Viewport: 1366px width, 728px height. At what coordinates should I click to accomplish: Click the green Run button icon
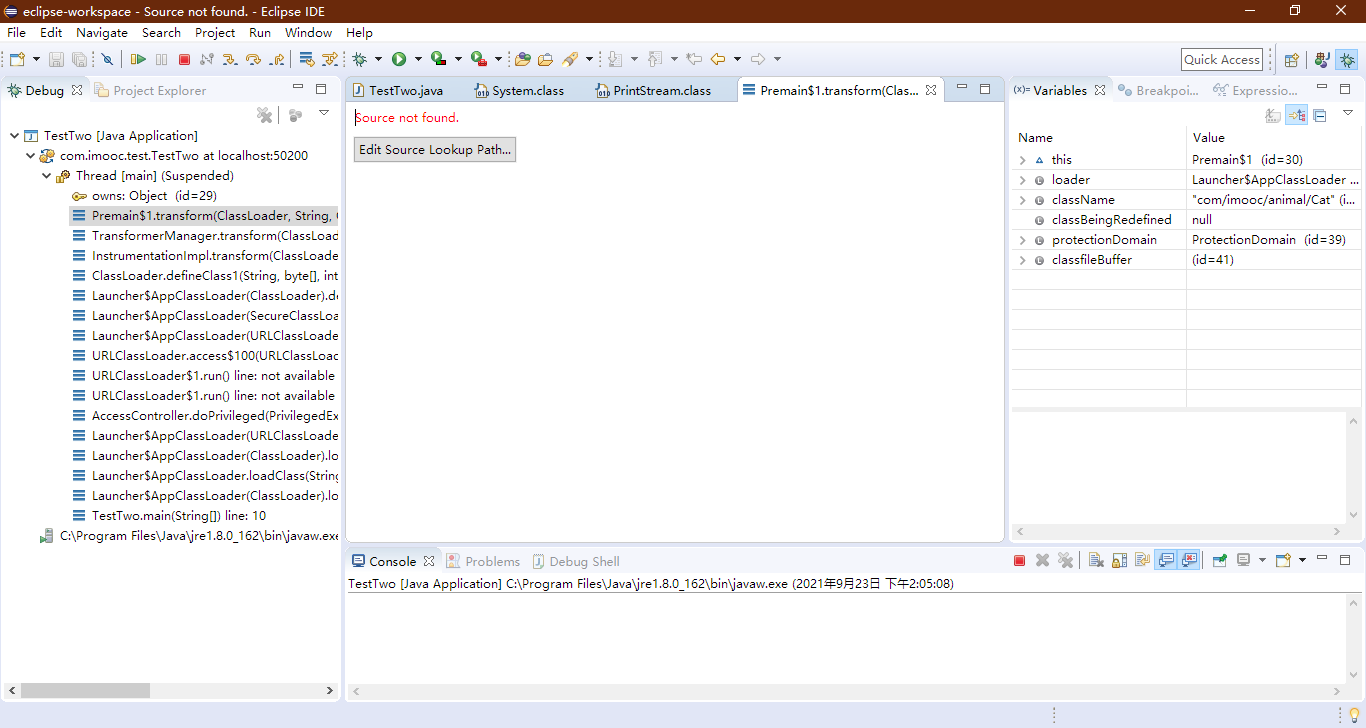pos(399,60)
